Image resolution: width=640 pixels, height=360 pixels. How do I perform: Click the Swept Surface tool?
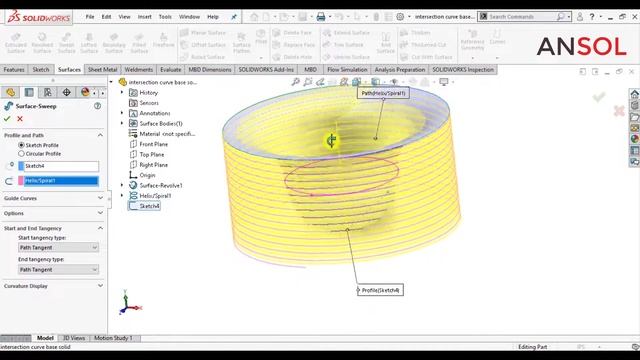(x=66, y=42)
